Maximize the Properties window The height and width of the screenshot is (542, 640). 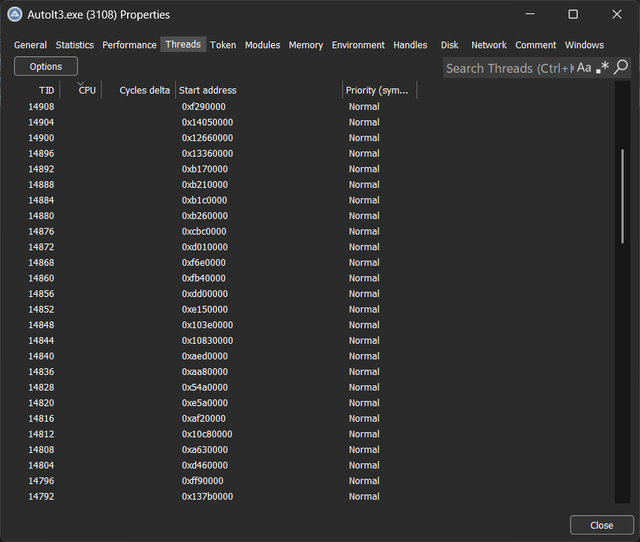[573, 14]
